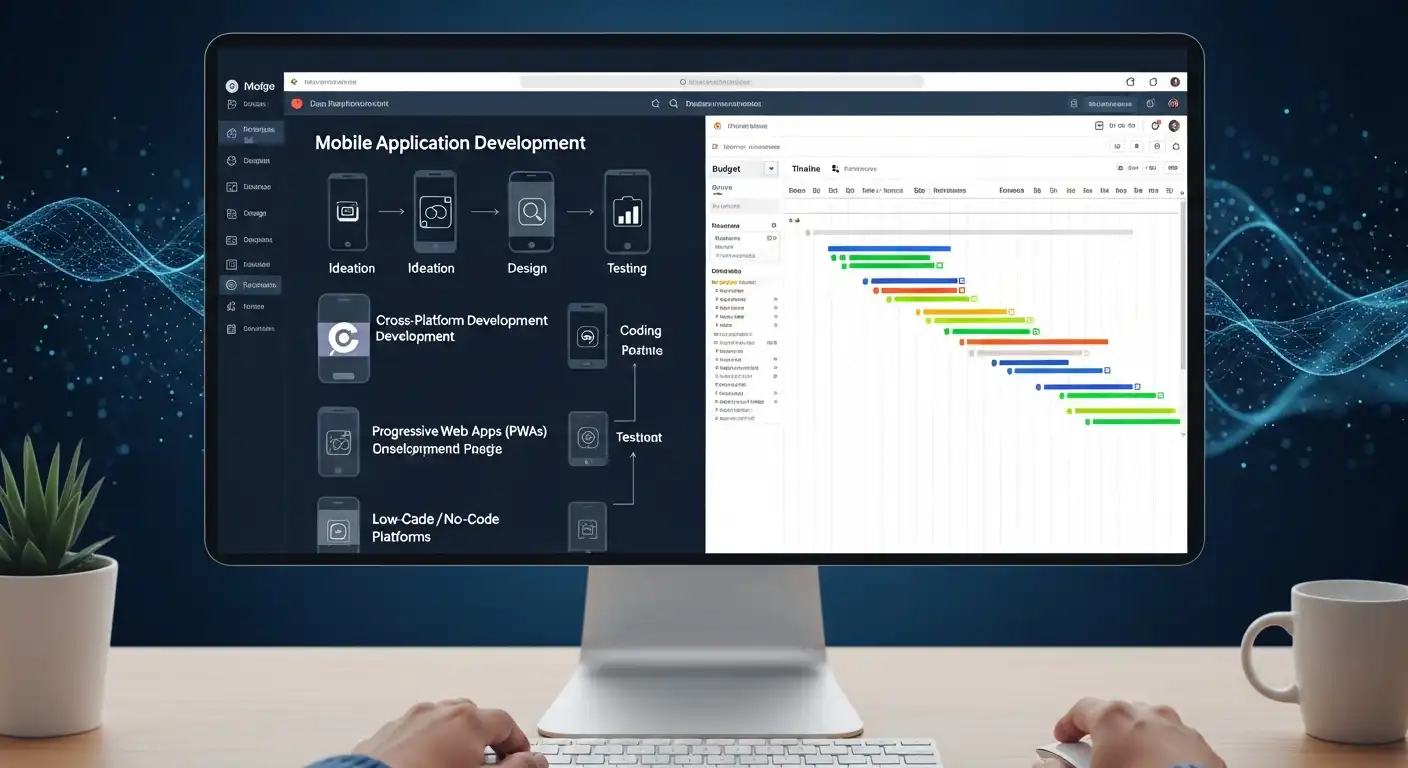
Task: Click the square end marker of first green task bar
Action: [x=939, y=266]
